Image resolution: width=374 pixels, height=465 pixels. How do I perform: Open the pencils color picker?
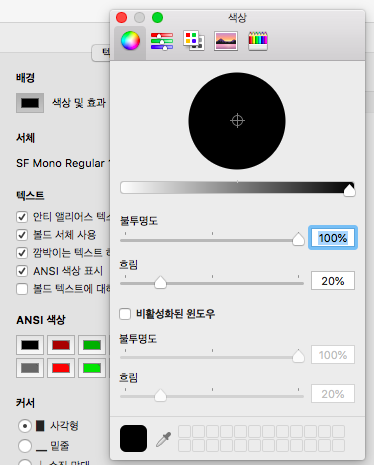[258, 41]
